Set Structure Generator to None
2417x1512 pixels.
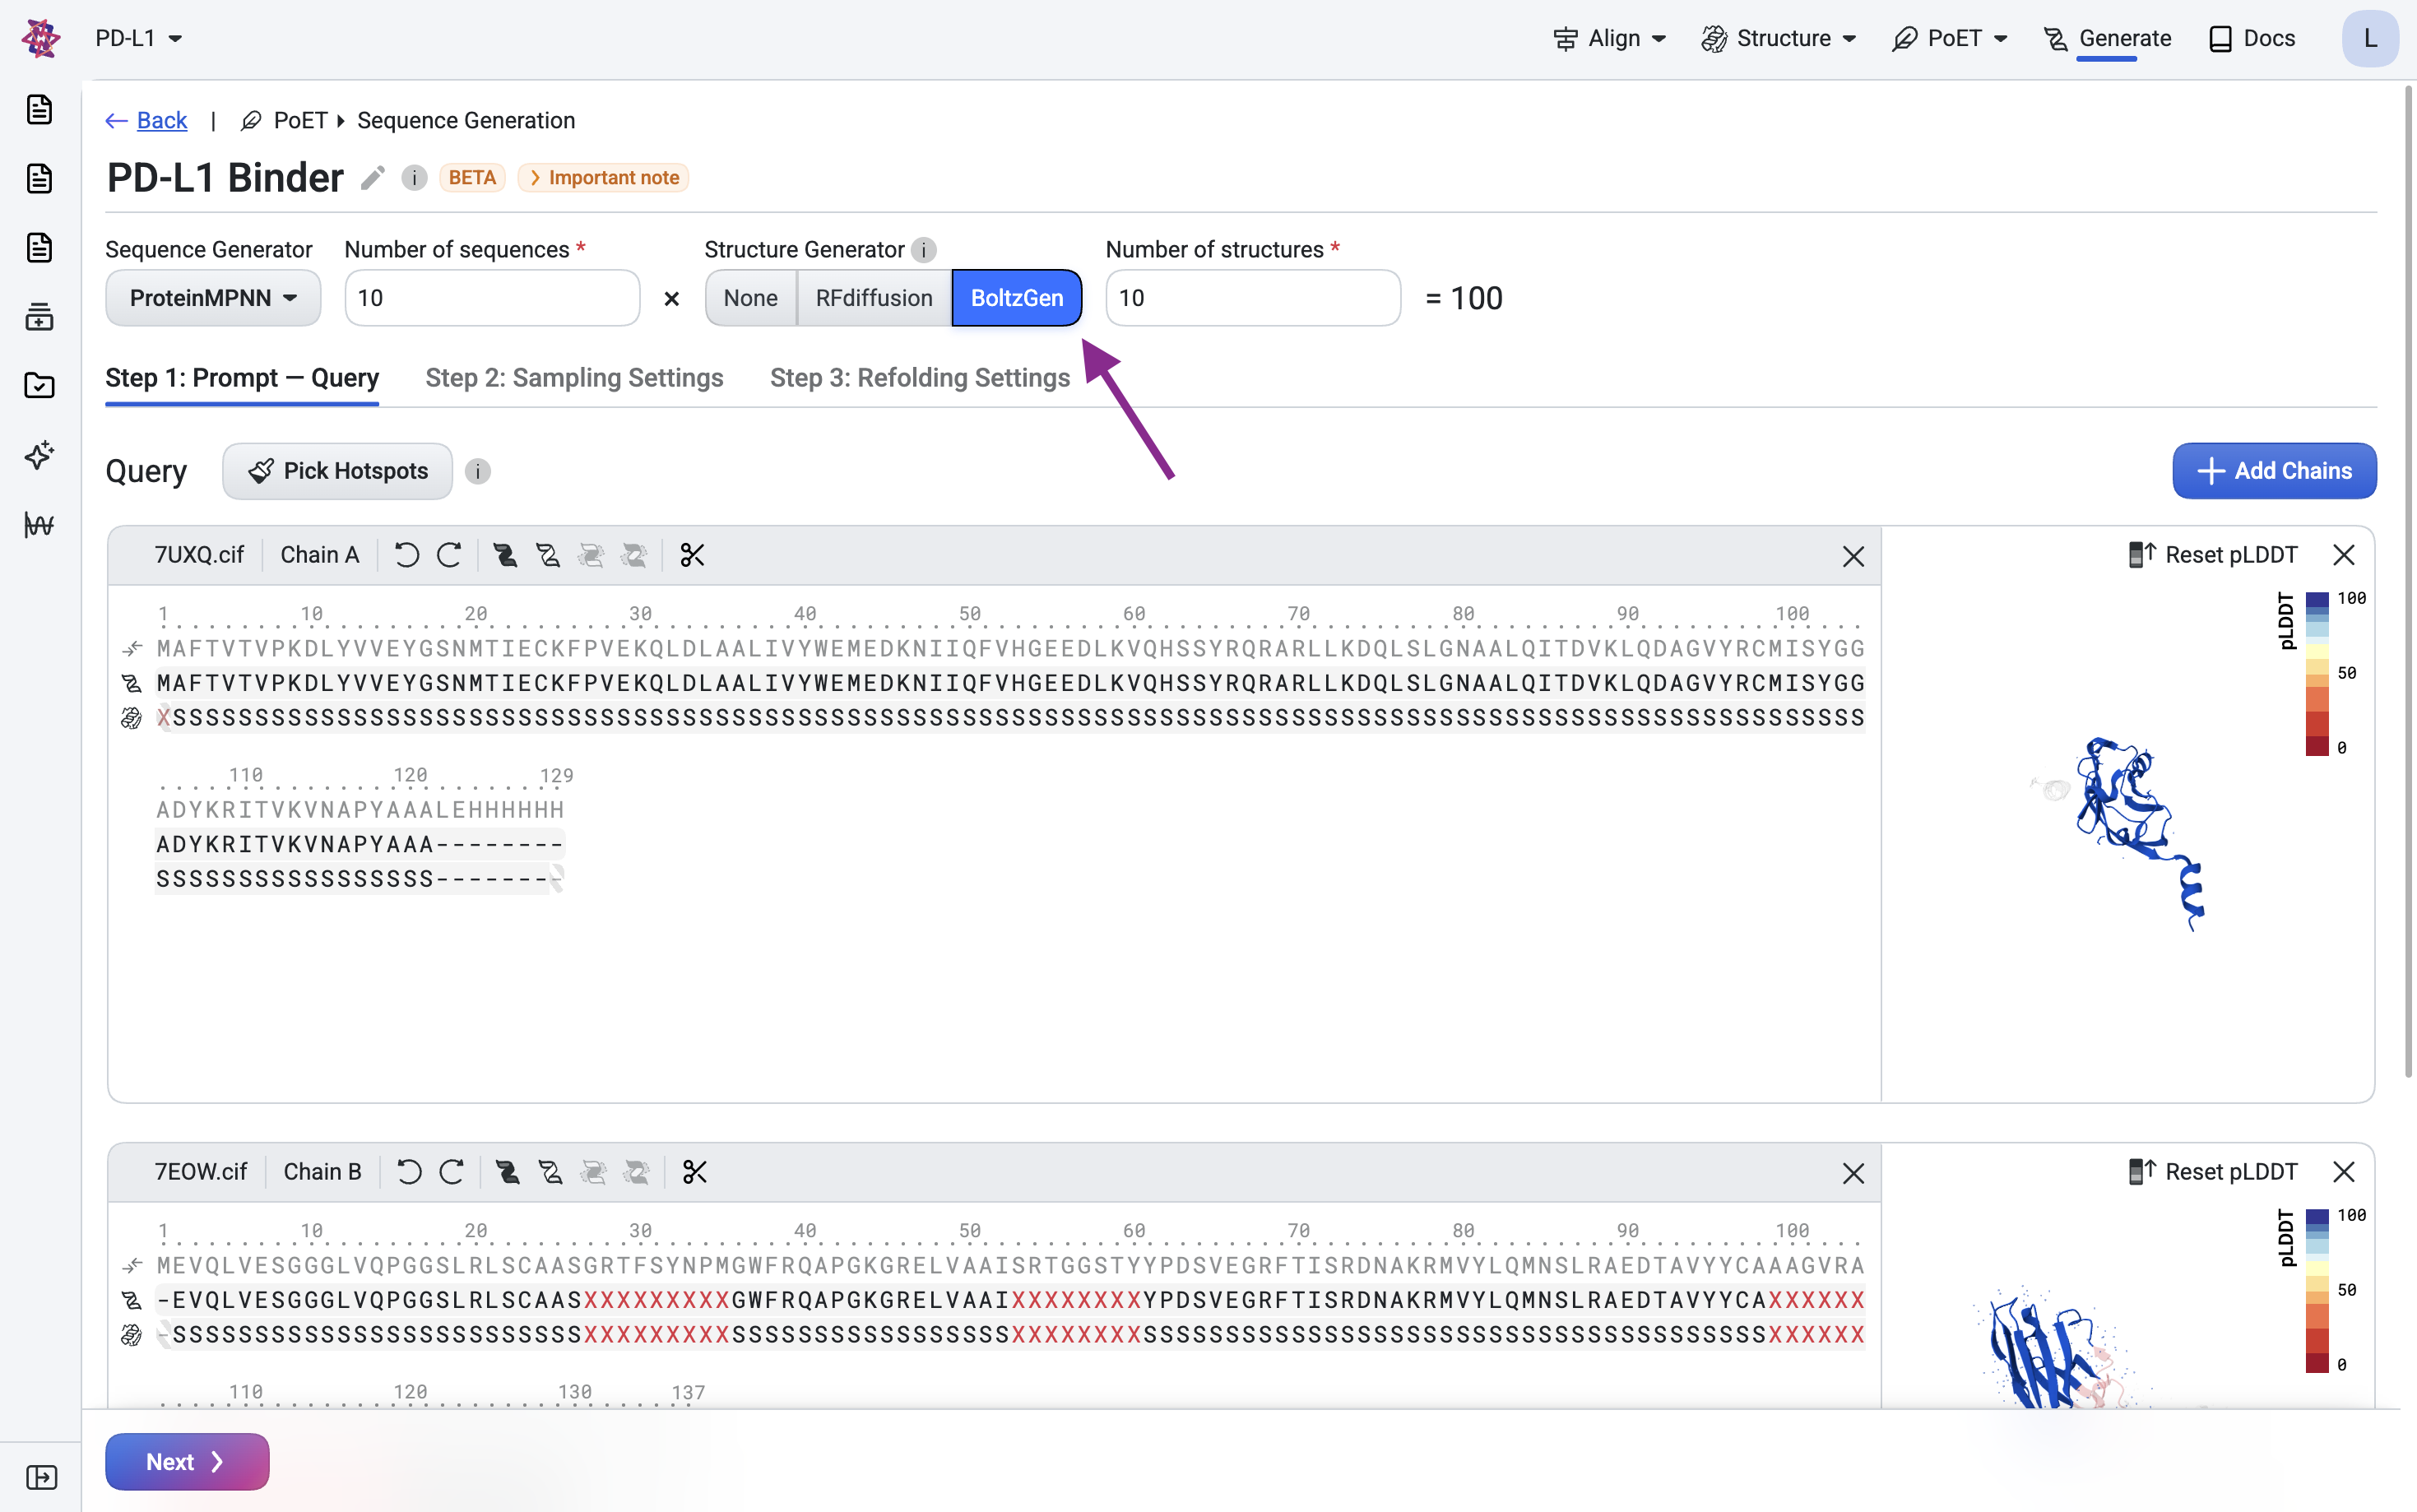751,298
